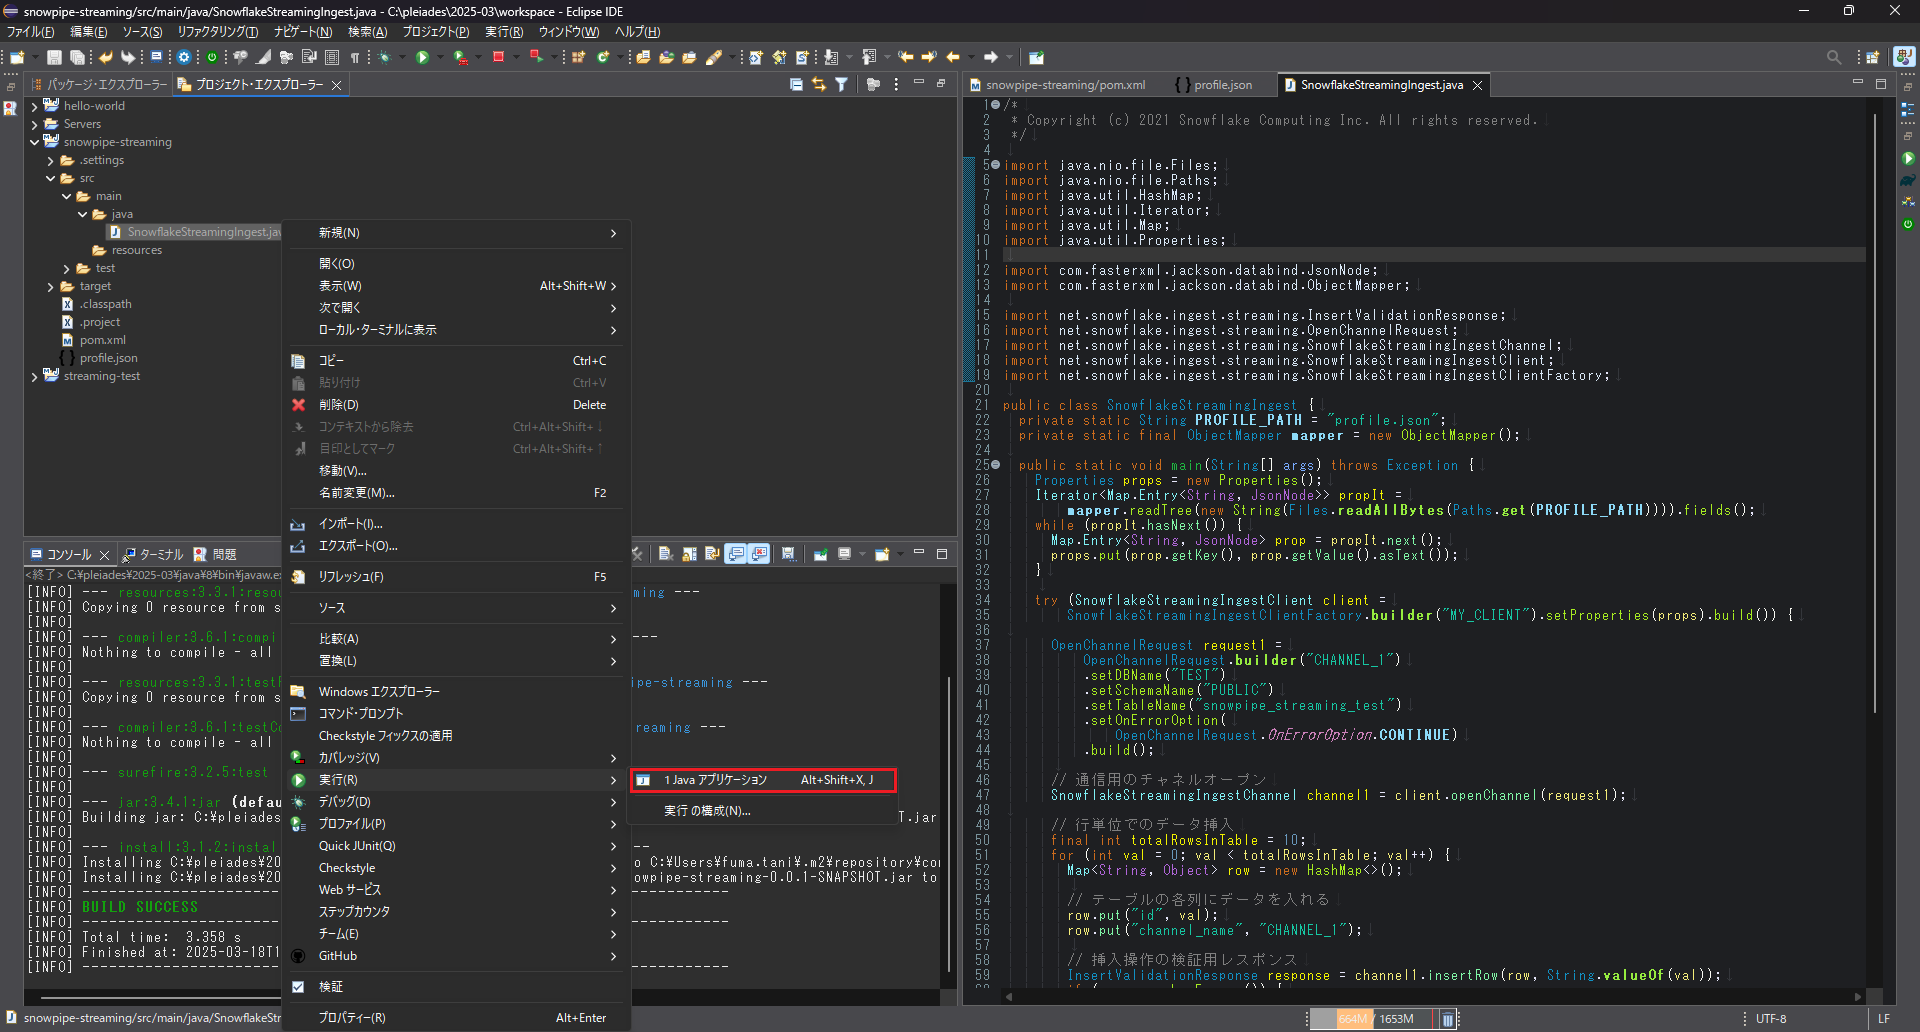Click the Save All toolbar icon
Image resolution: width=1920 pixels, height=1032 pixels.
pos(77,57)
